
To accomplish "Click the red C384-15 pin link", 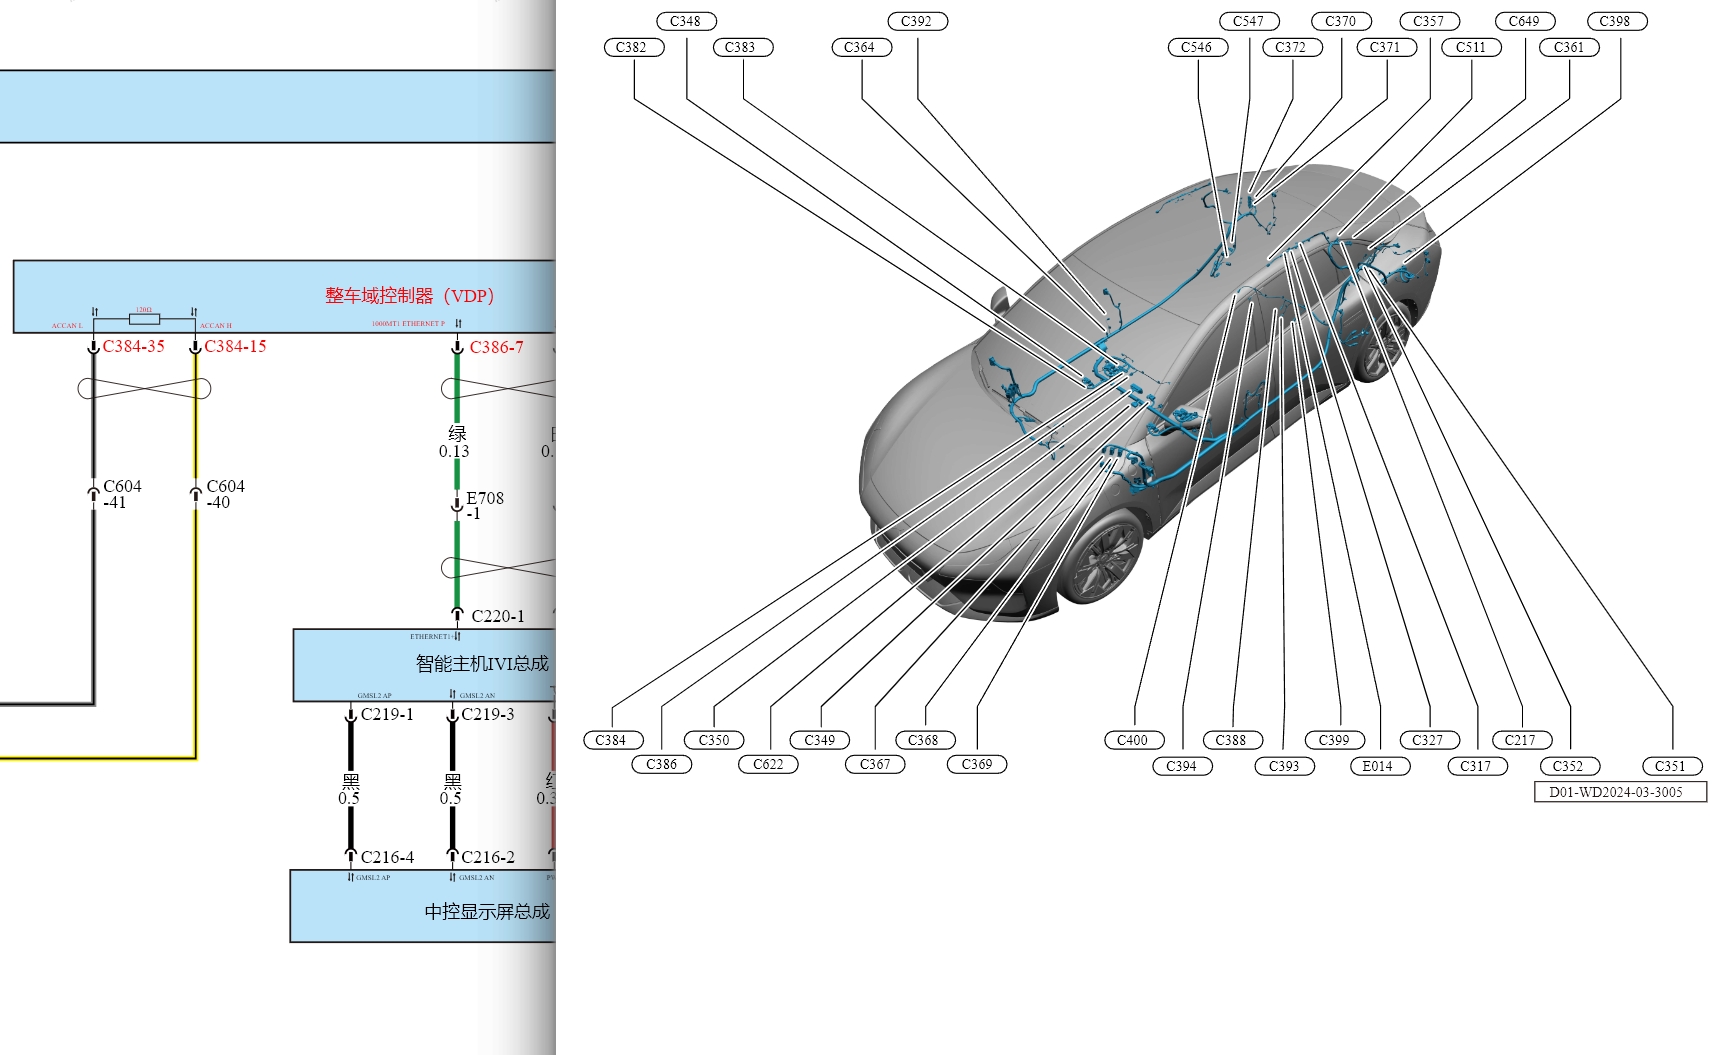I will click(x=235, y=346).
